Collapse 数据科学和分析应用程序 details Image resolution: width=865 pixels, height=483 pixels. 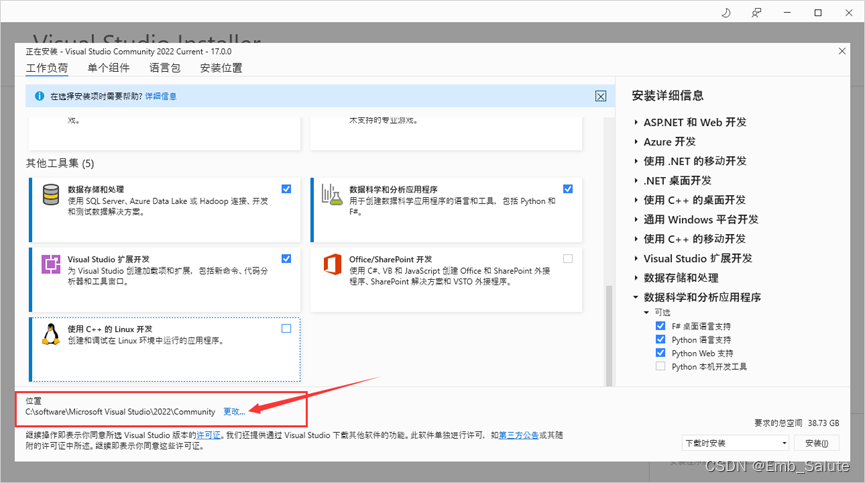pos(636,297)
